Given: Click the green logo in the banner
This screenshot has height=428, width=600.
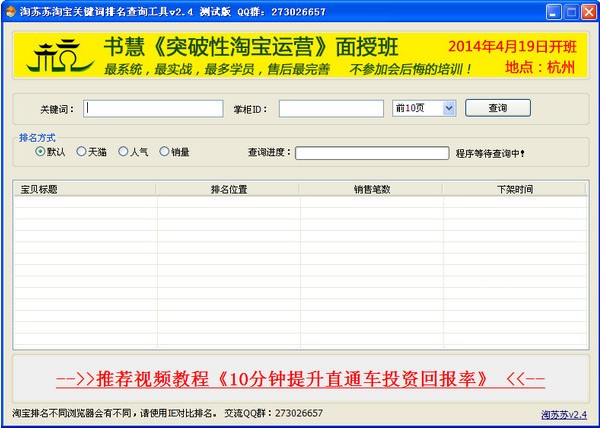Looking at the screenshot, I should [x=60, y=56].
